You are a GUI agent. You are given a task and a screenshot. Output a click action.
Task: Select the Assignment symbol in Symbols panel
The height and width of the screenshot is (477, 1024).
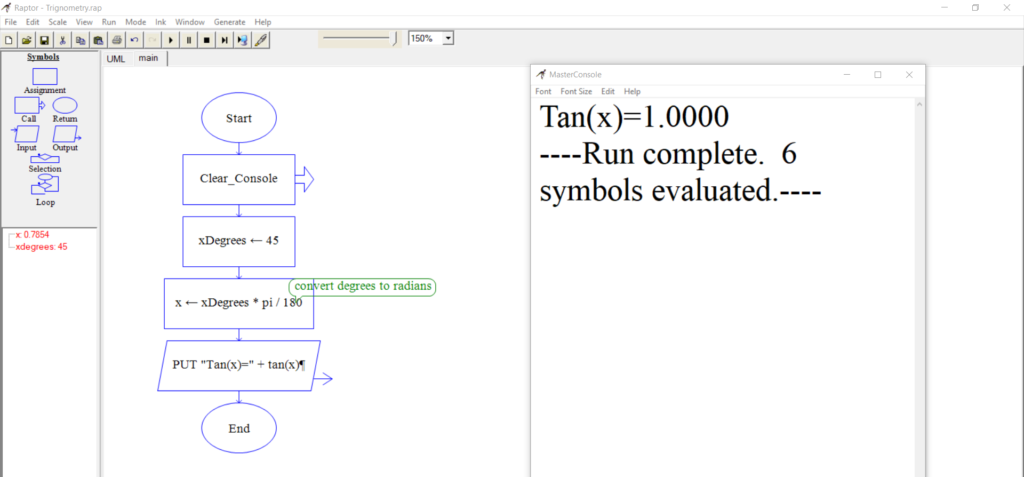coord(45,77)
